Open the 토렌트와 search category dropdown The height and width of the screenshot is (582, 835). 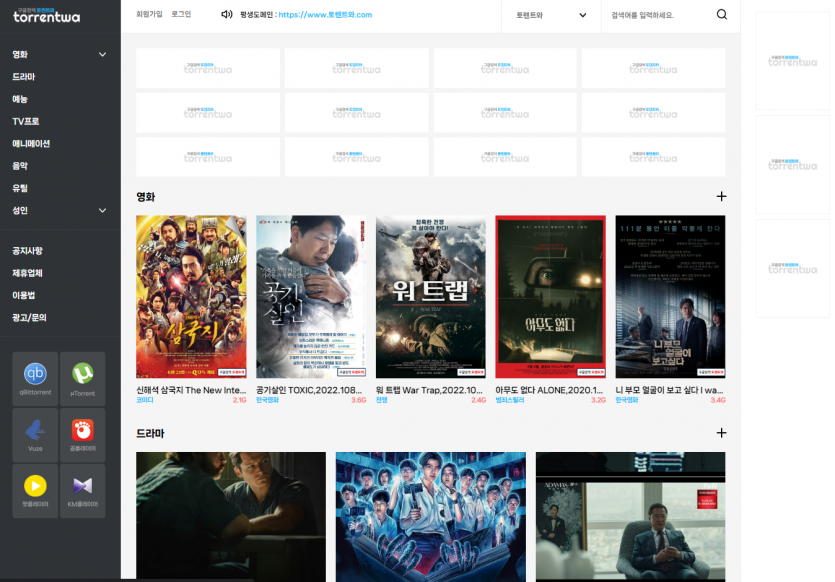point(551,15)
